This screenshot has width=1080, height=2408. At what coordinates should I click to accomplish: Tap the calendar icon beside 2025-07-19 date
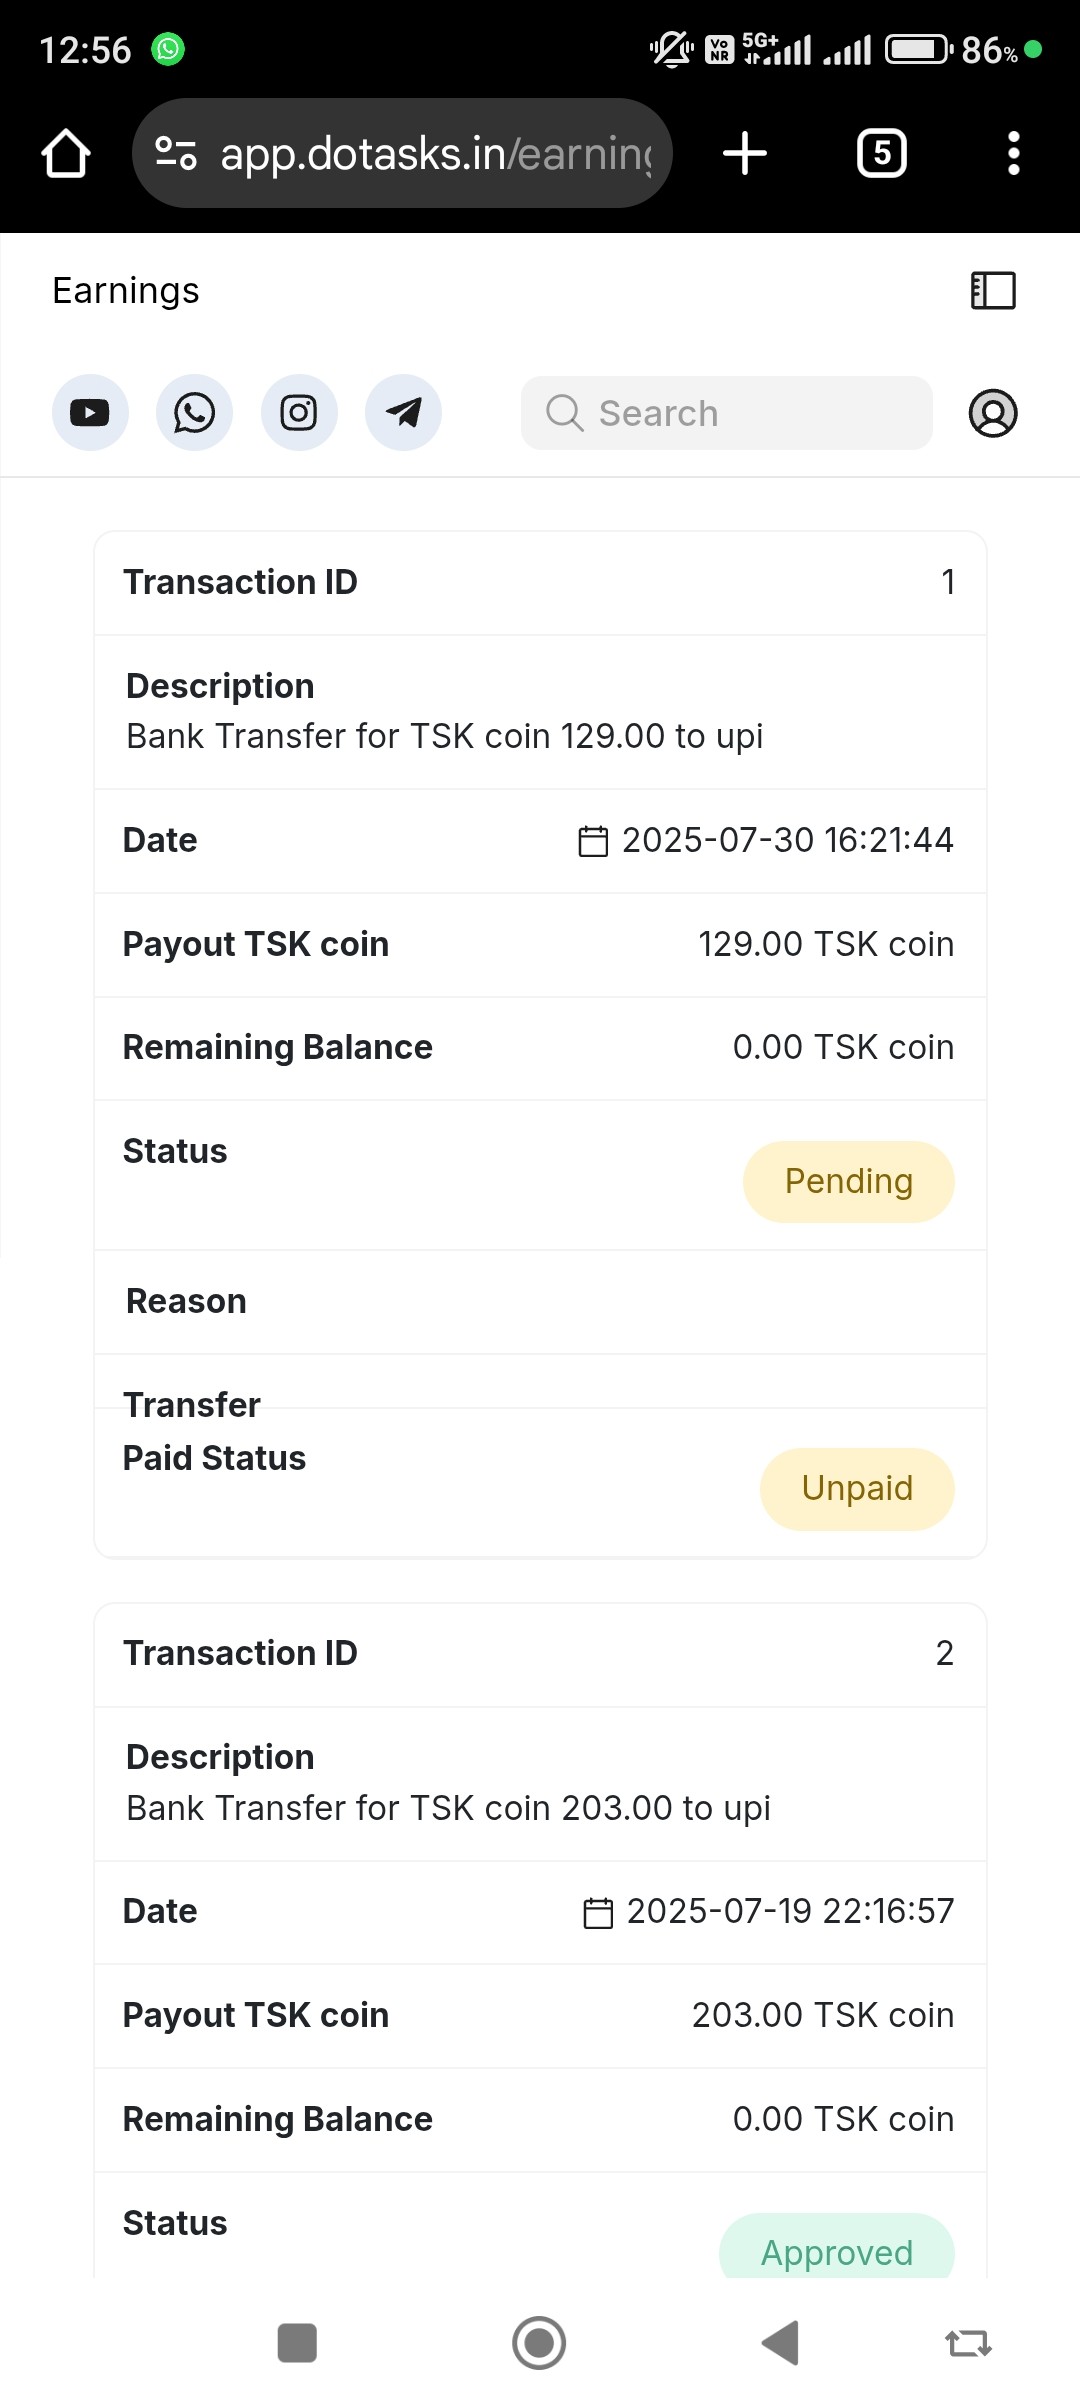coord(598,1912)
